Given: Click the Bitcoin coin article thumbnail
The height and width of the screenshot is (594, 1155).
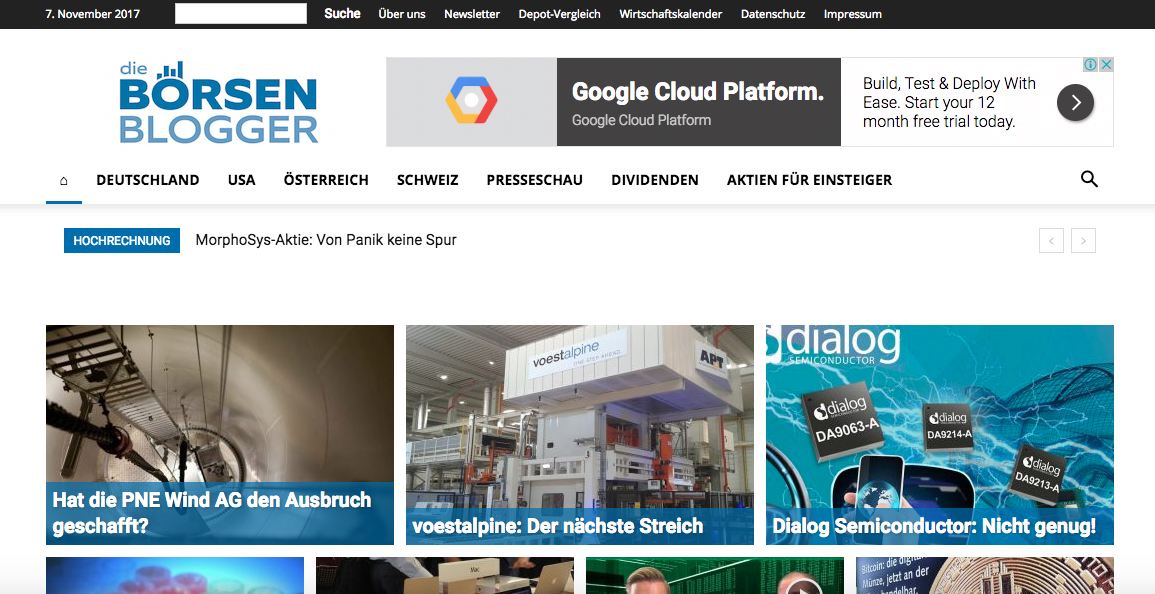Looking at the screenshot, I should (x=985, y=576).
